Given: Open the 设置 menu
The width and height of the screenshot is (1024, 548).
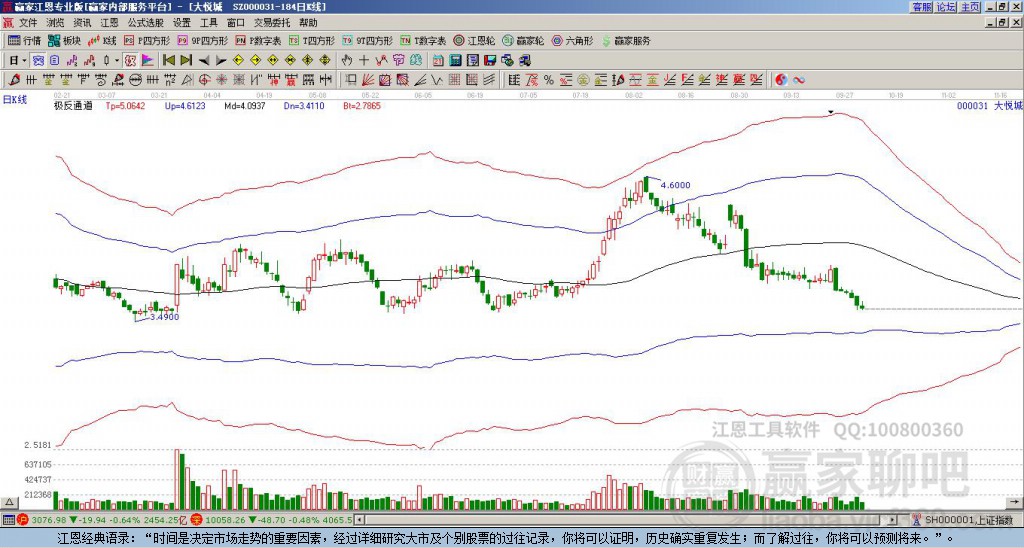Looking at the screenshot, I should tap(182, 23).
